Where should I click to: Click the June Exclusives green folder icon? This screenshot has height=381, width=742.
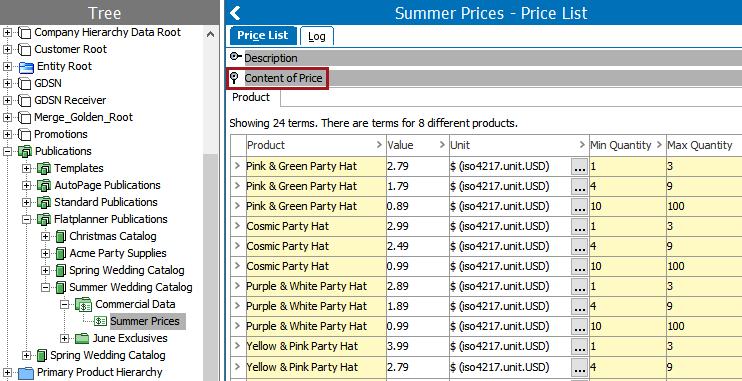[82, 338]
